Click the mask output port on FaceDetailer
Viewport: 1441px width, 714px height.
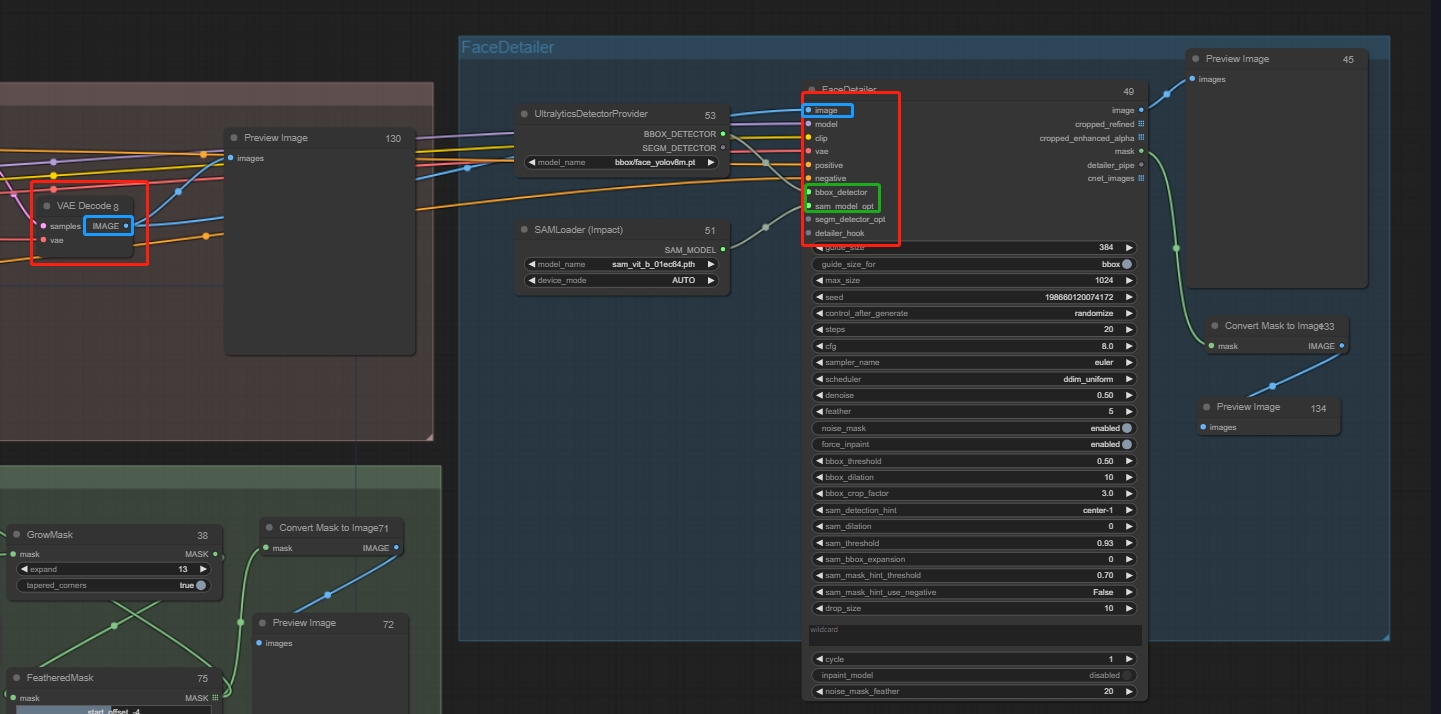1141,151
